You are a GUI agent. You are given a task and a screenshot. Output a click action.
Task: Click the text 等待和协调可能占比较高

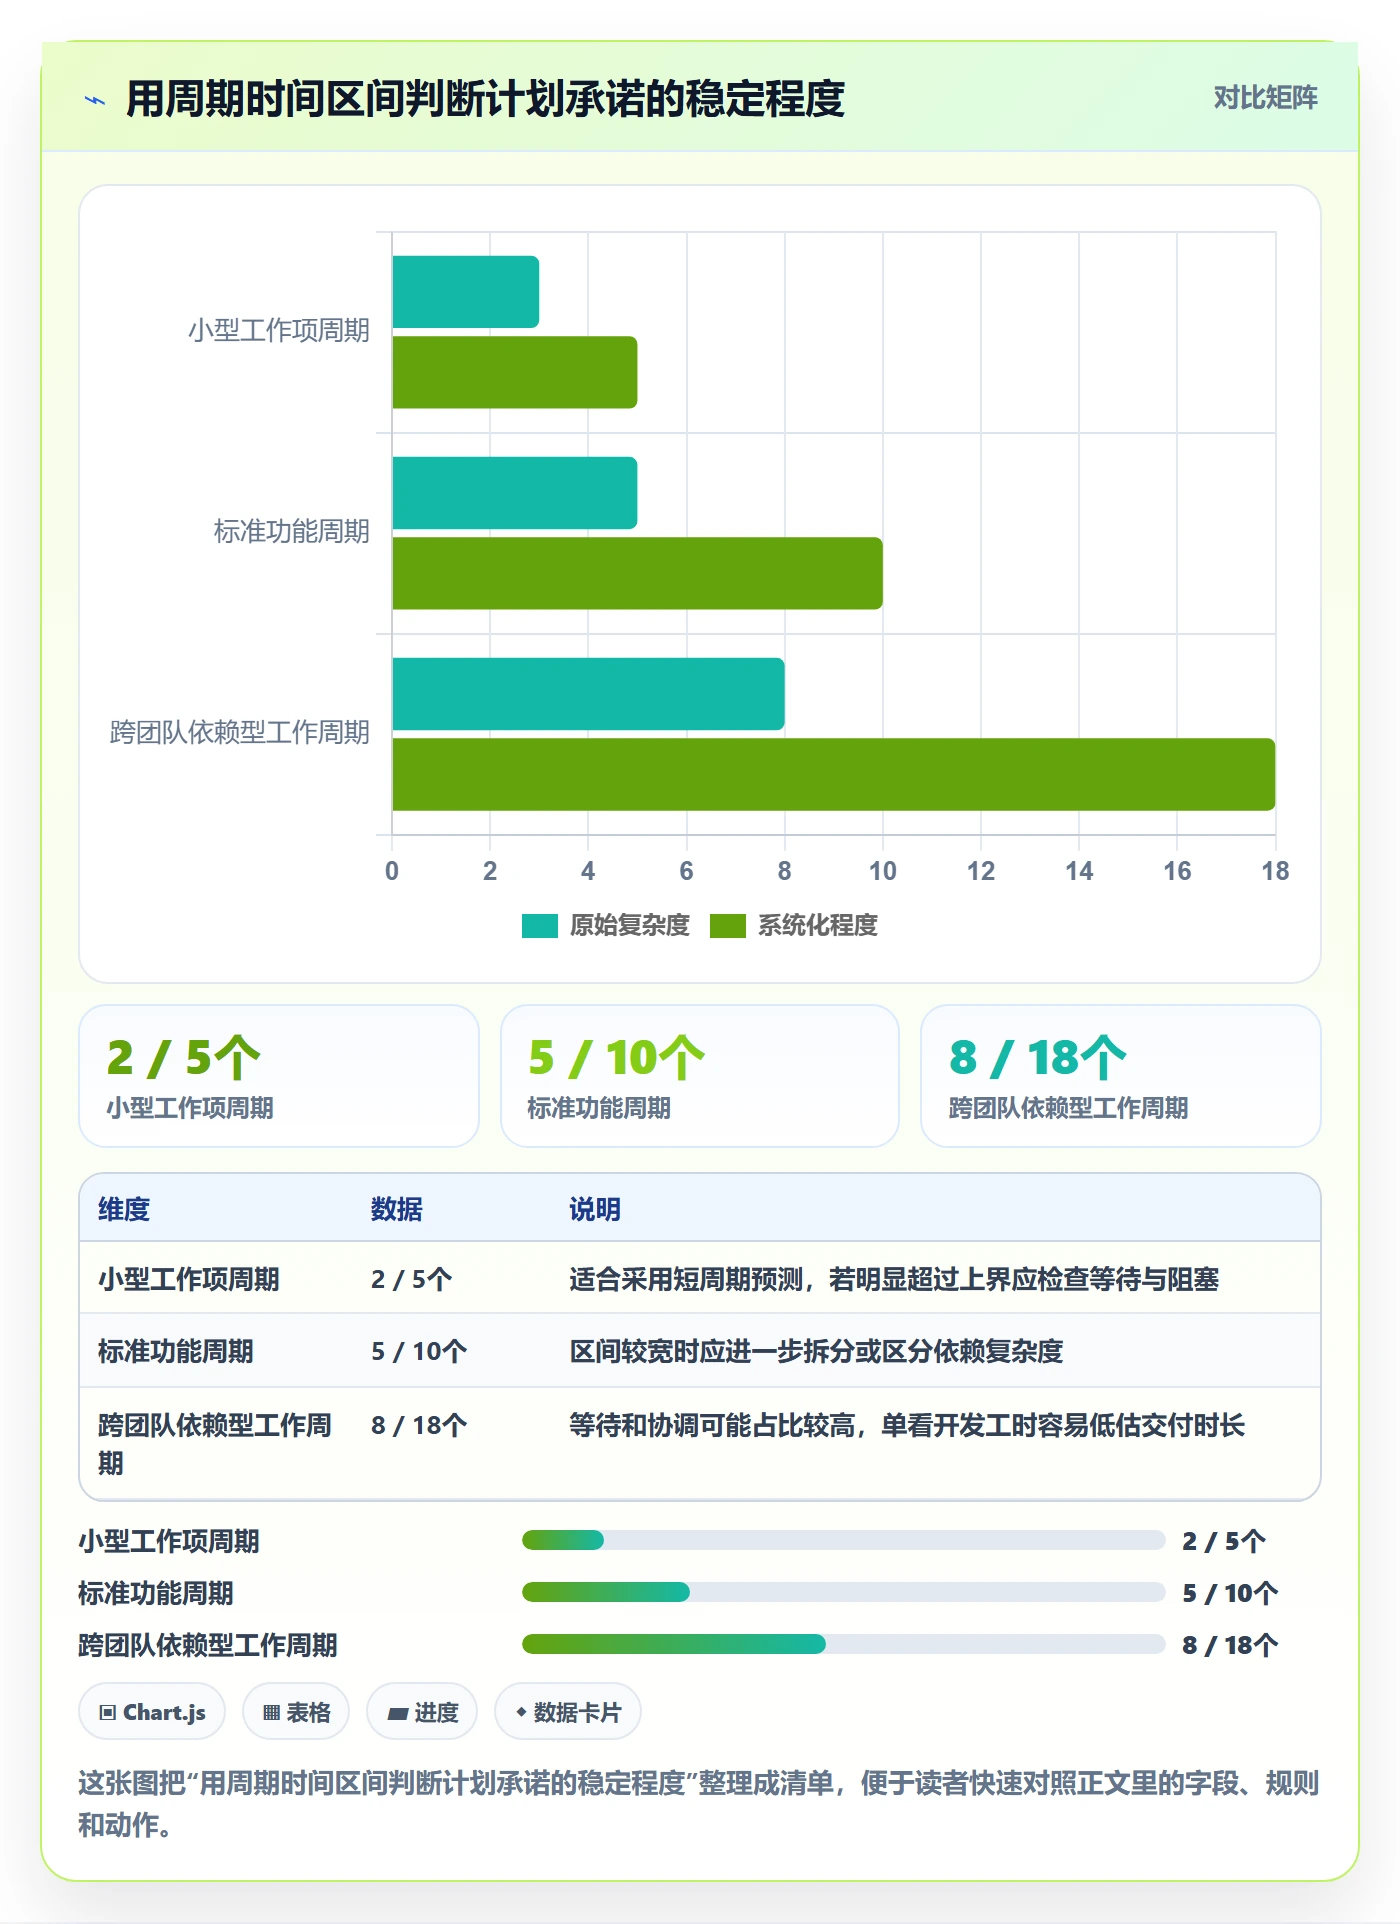tap(712, 1425)
